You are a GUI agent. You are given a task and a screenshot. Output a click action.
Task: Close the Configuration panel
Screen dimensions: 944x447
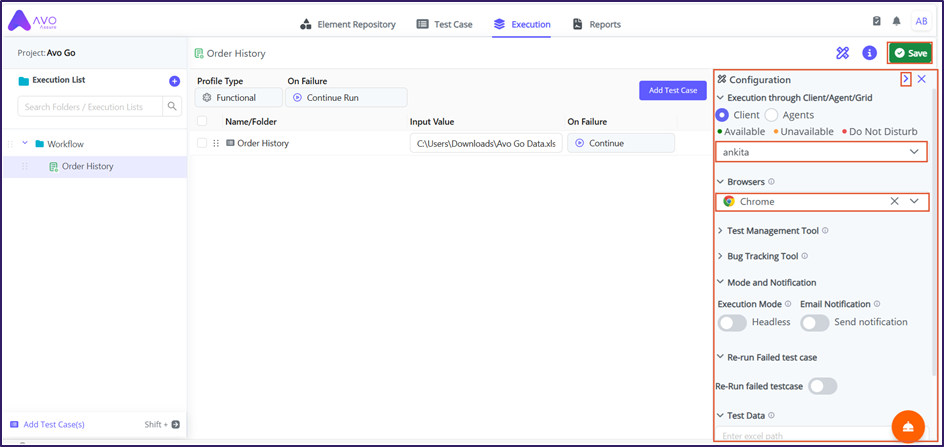click(922, 79)
